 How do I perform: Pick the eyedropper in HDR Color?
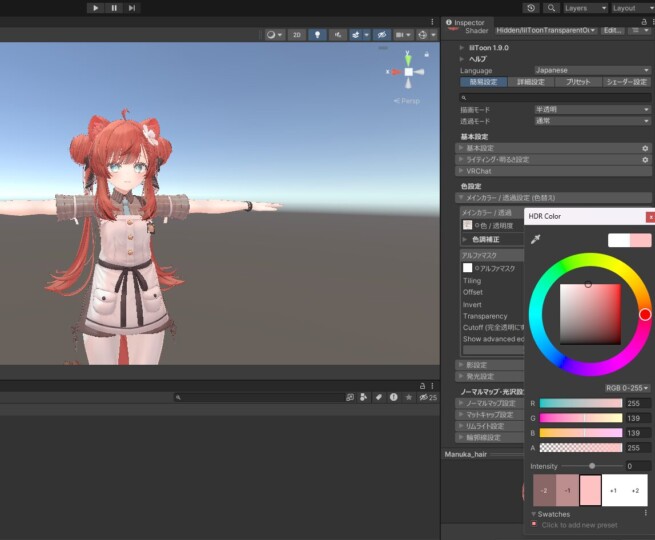(536, 239)
